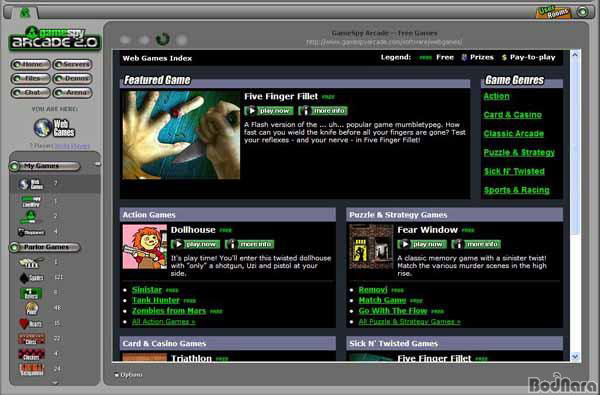The width and height of the screenshot is (600, 395).
Task: Open the Backgammon game icon
Action: click(31, 369)
